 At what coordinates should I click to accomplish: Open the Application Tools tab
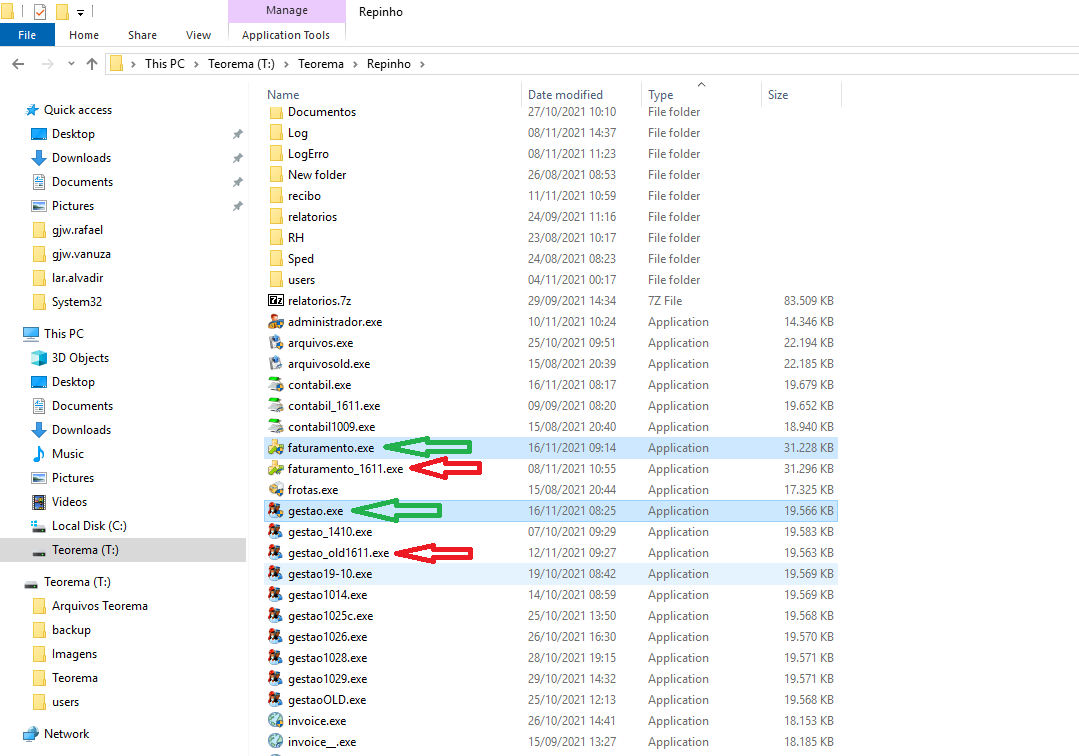(x=286, y=35)
